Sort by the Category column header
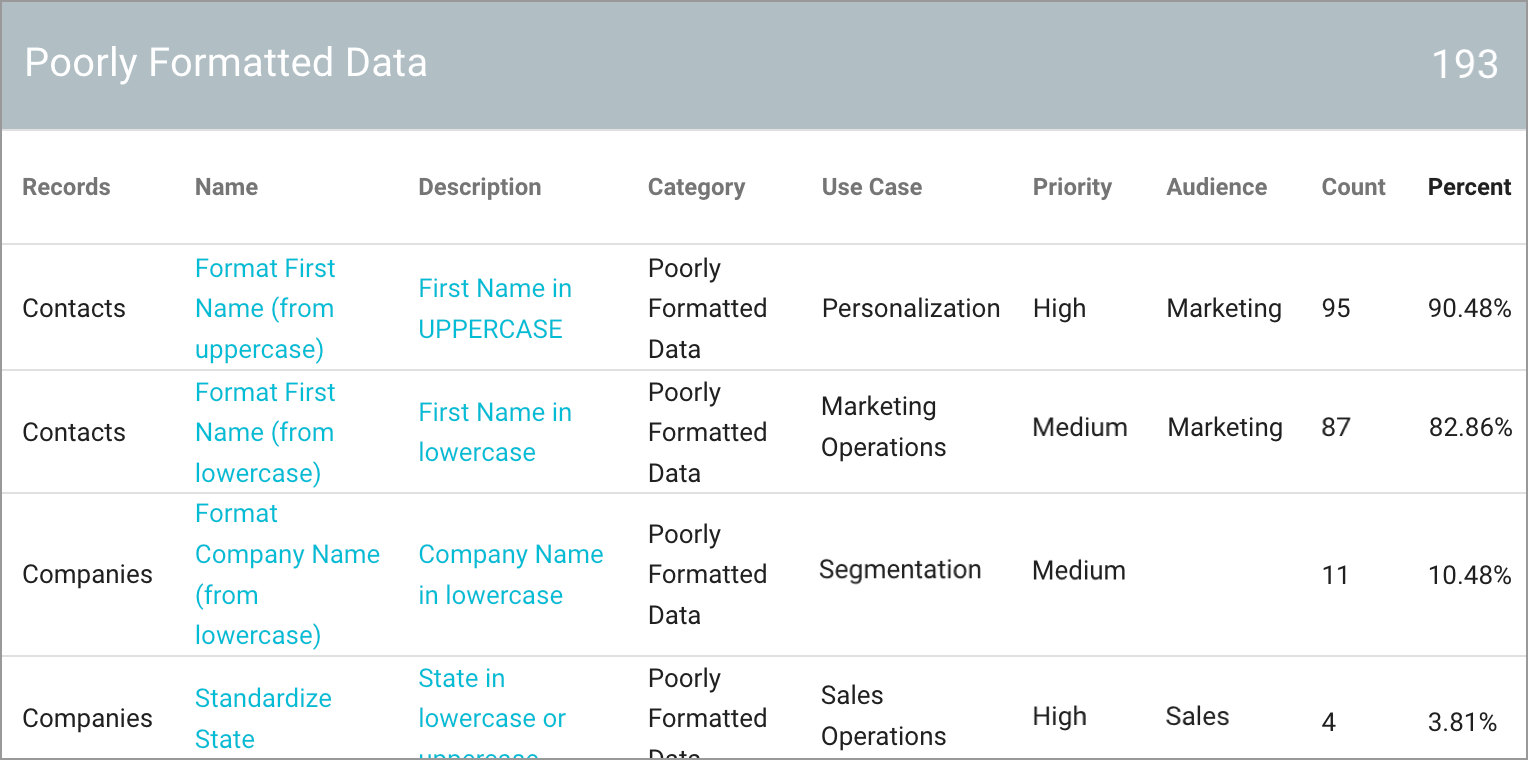 pos(696,187)
